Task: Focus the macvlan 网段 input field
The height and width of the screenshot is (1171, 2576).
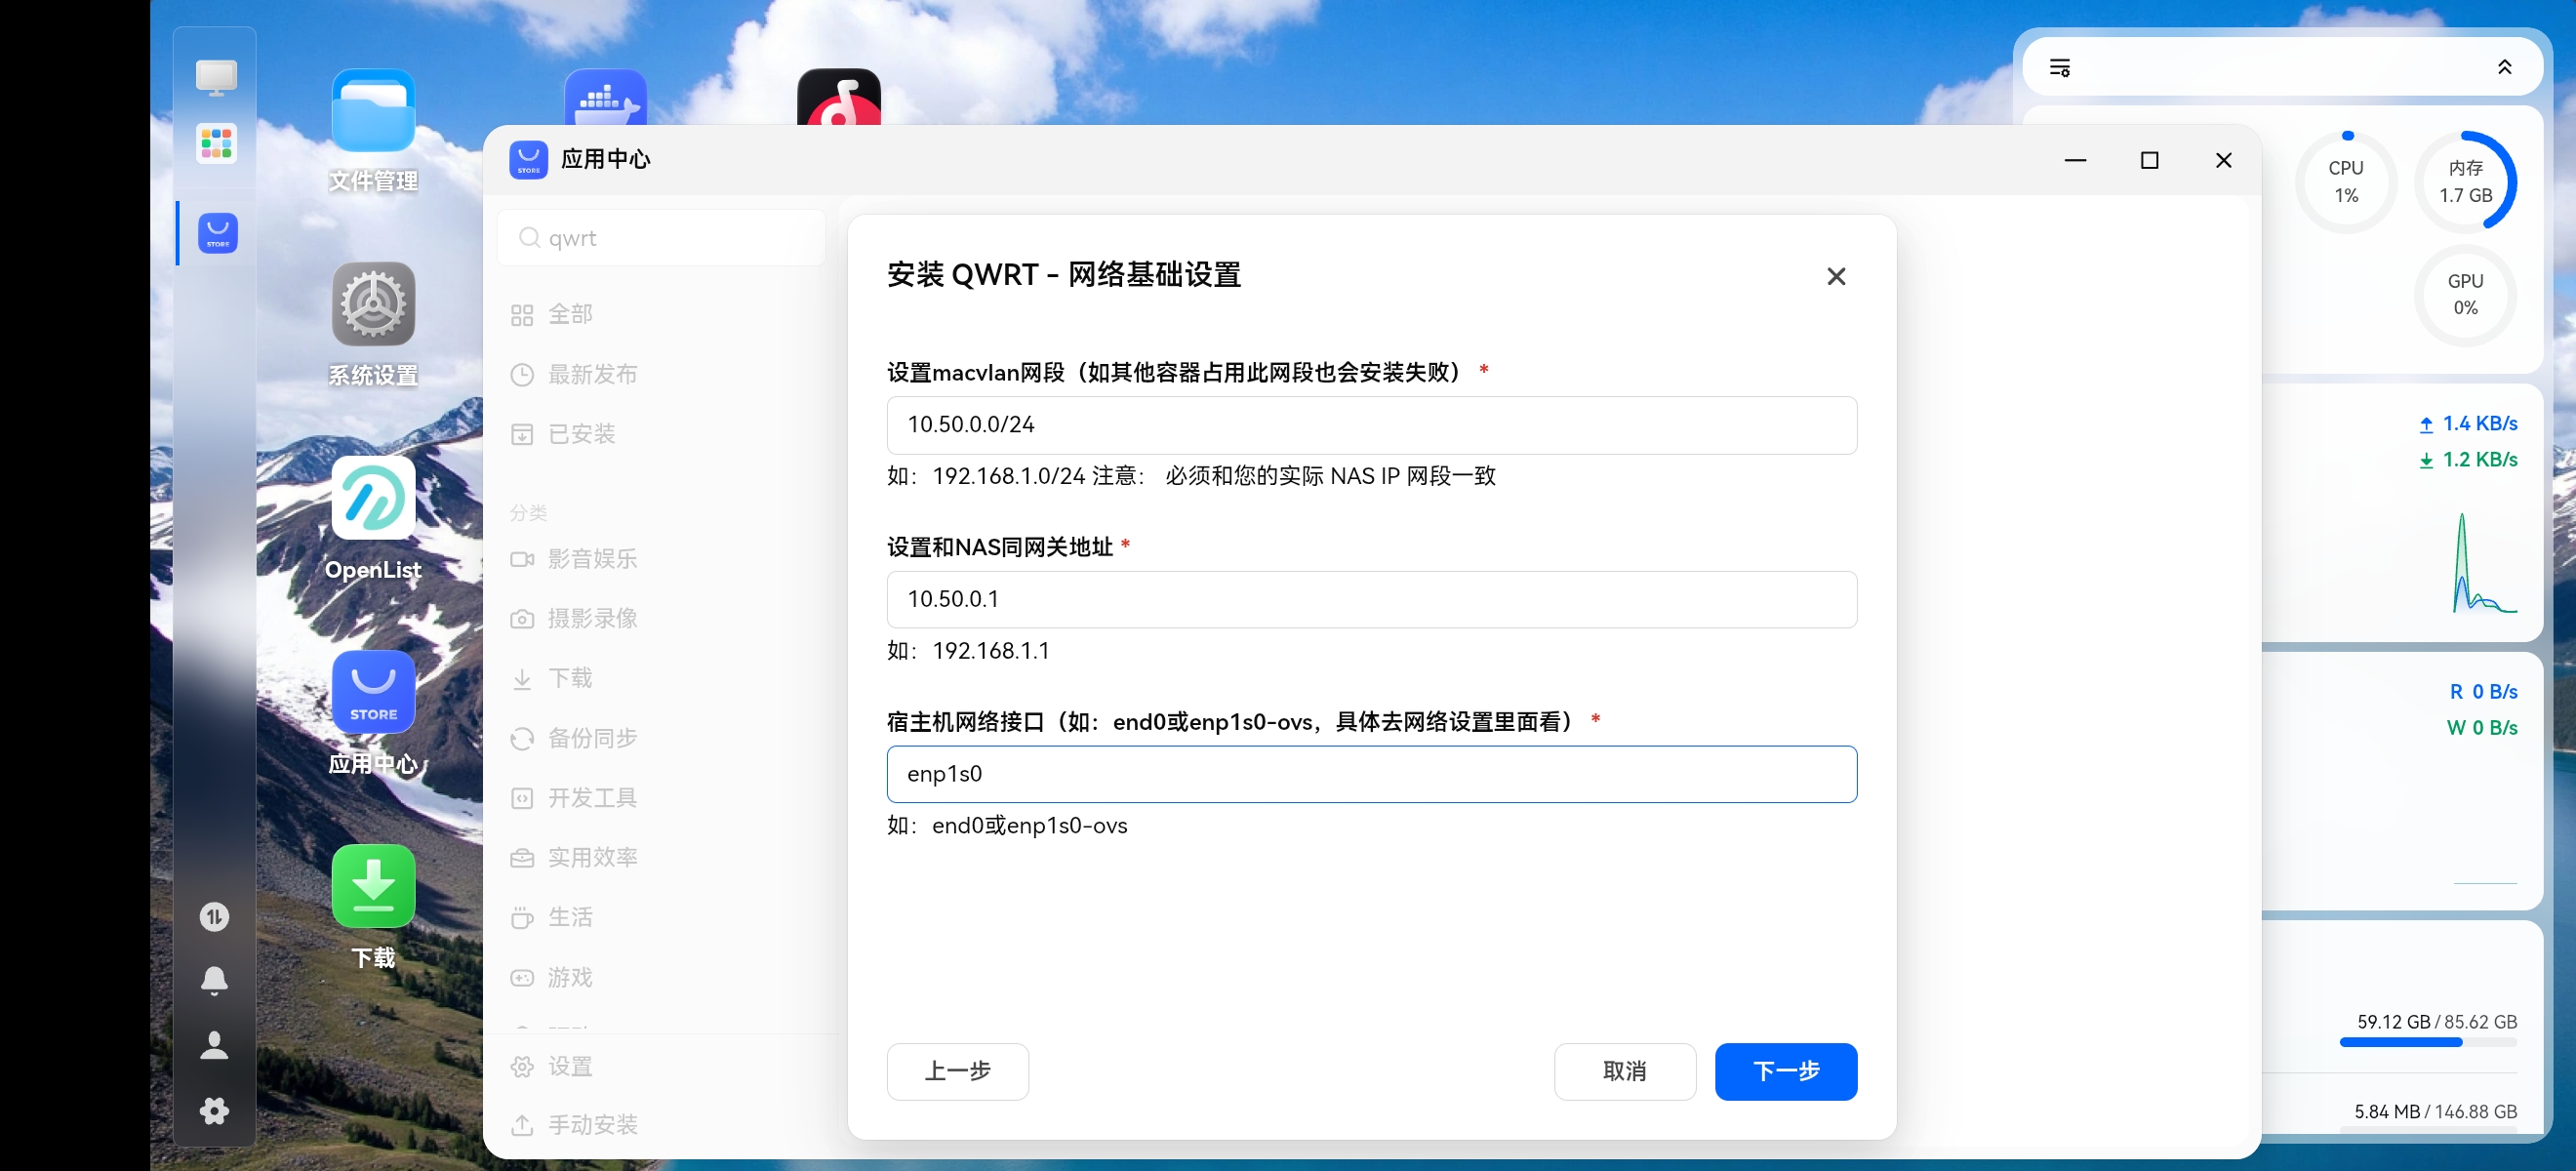Action: 1371,425
